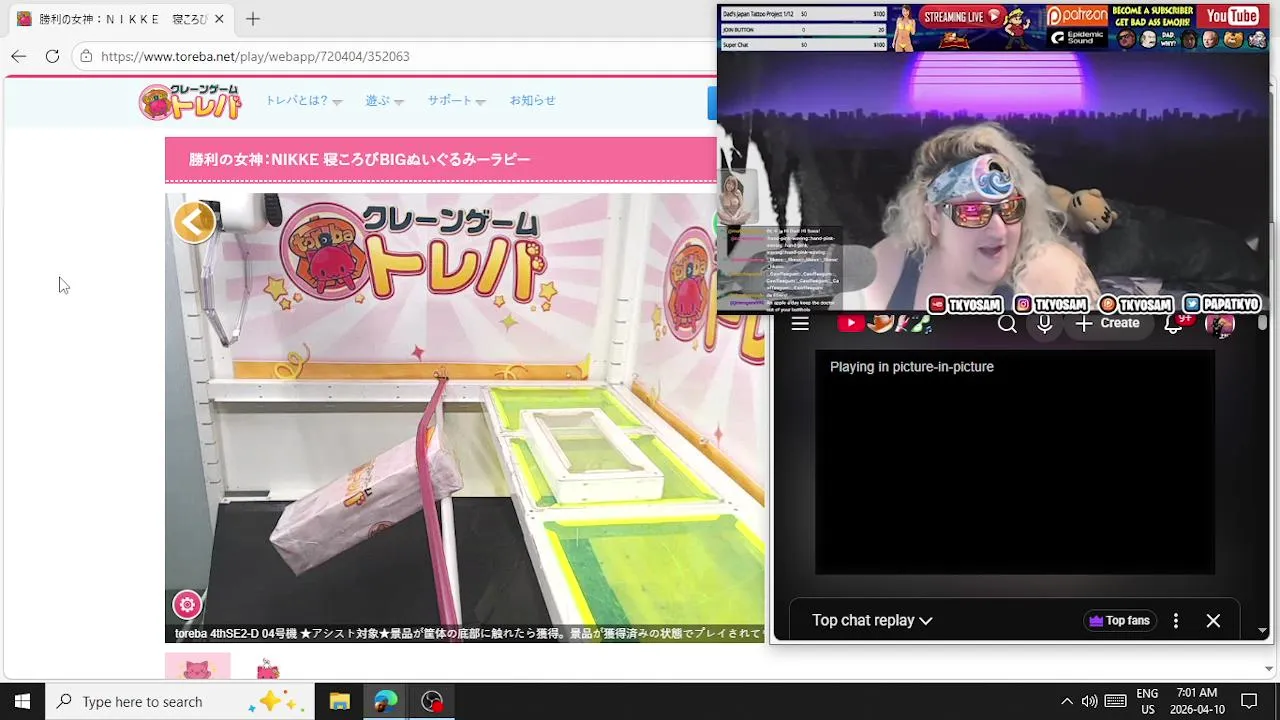Click the Playing in picture-in-picture player area
Screen dimensions: 1280x720
pos(1015,463)
